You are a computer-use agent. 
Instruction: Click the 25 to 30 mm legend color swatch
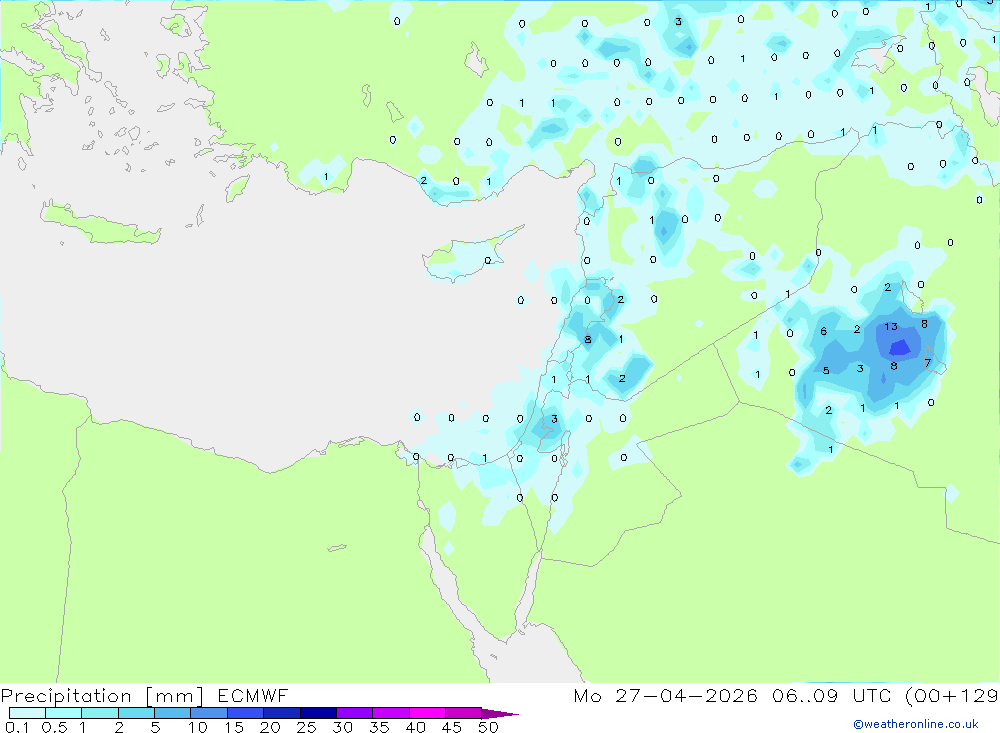pos(318,713)
